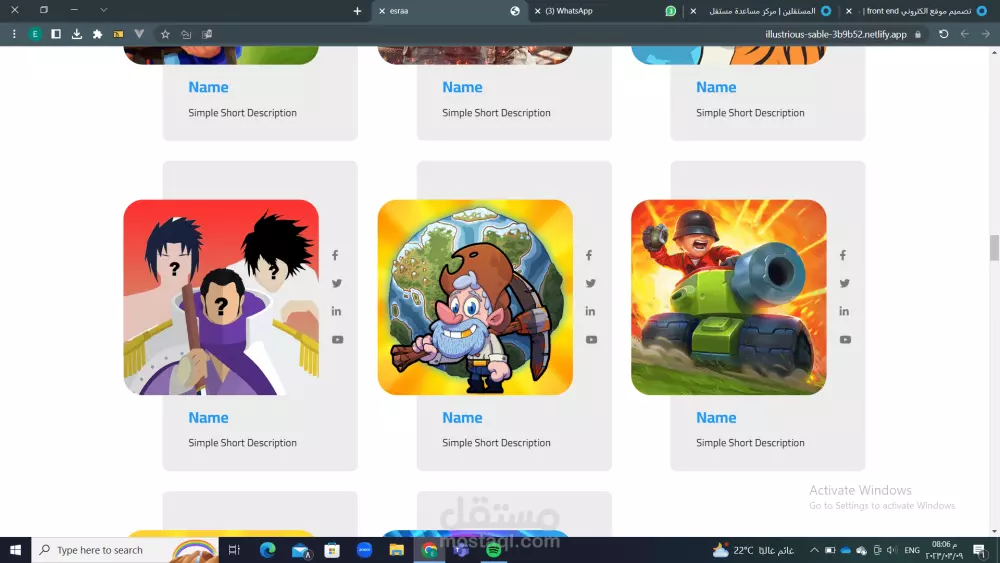Switch to المستقلين | مركز مساعدة مستقل tab

[761, 11]
